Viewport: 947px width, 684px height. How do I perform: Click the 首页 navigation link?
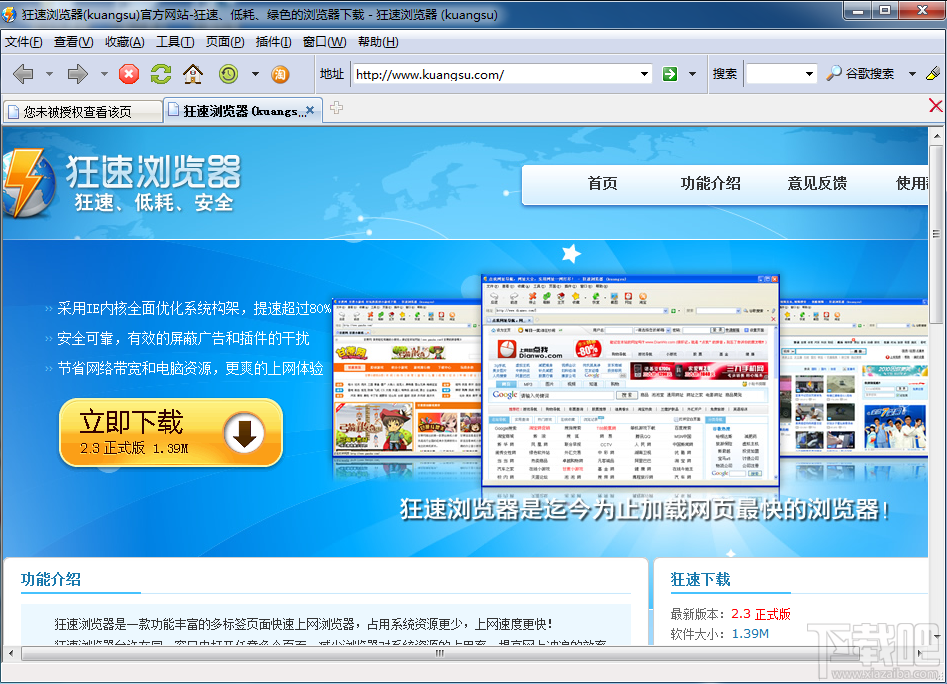[x=602, y=184]
